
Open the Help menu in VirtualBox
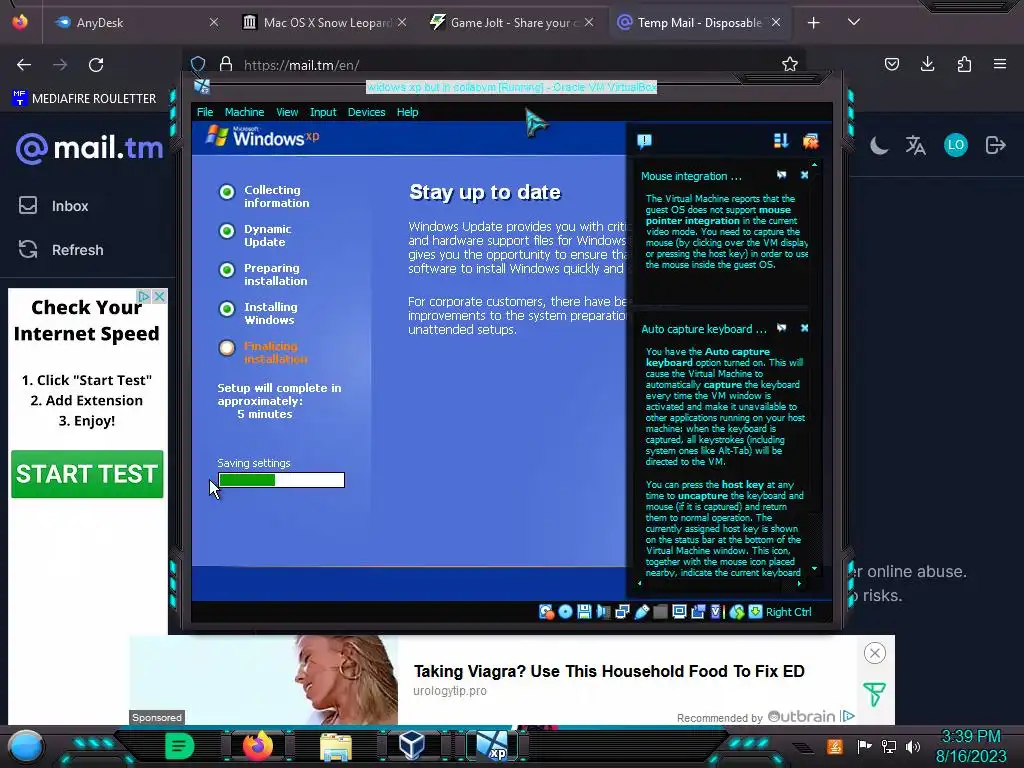(408, 112)
